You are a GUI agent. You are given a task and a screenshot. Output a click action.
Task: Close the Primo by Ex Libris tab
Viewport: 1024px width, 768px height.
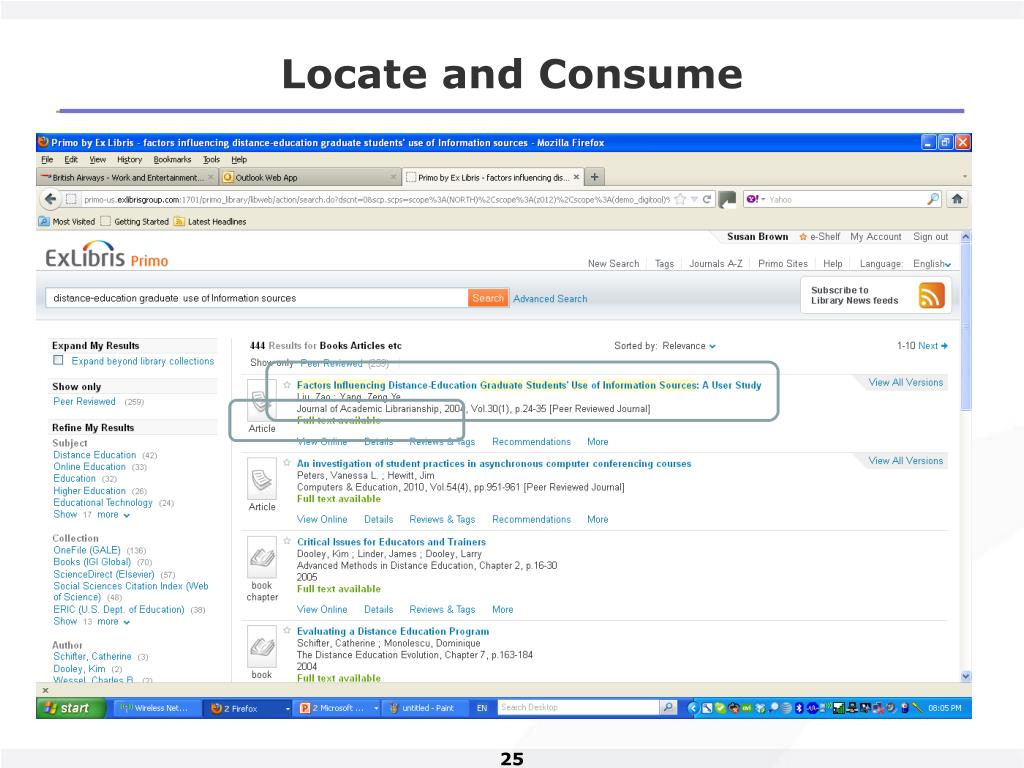576,177
